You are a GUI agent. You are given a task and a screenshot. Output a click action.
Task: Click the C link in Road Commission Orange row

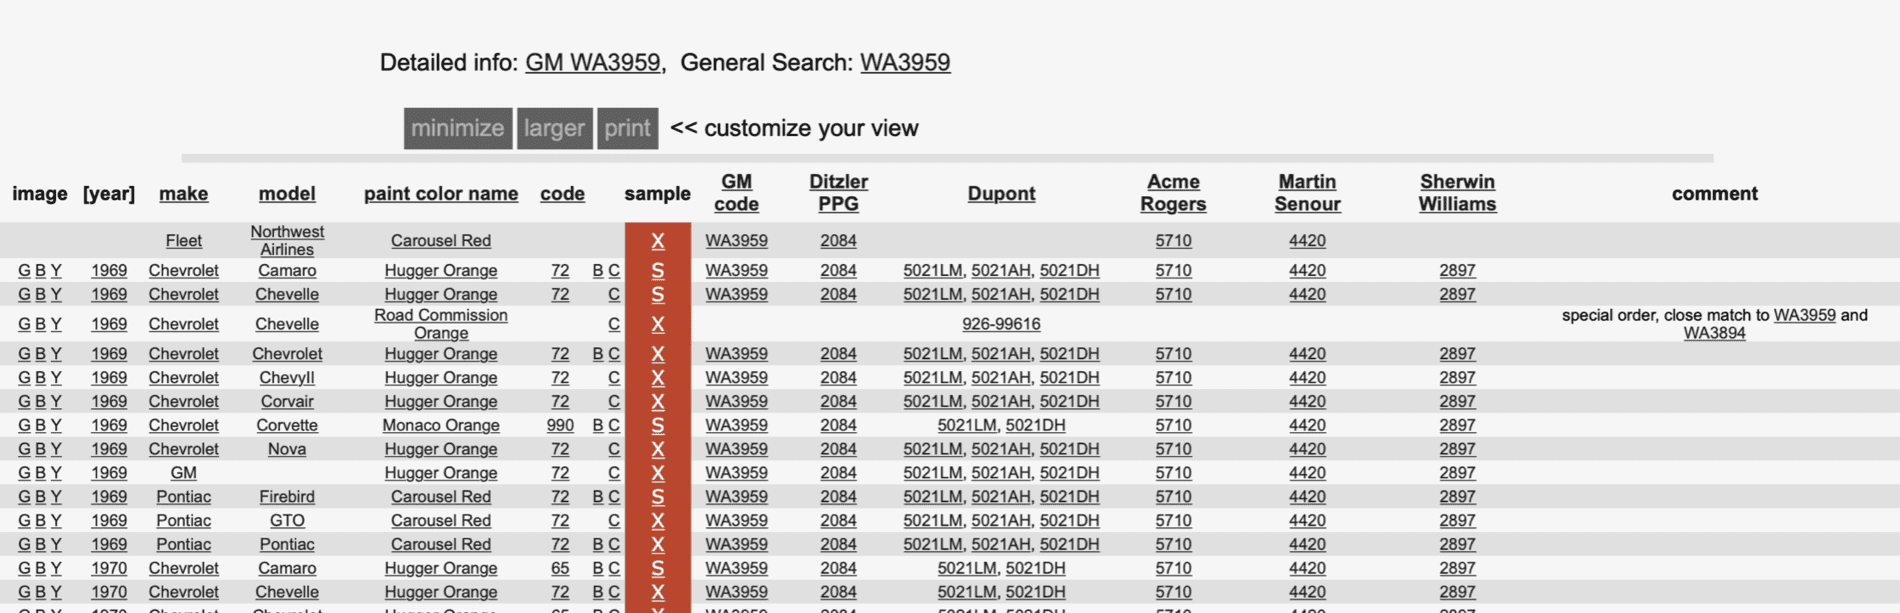614,324
